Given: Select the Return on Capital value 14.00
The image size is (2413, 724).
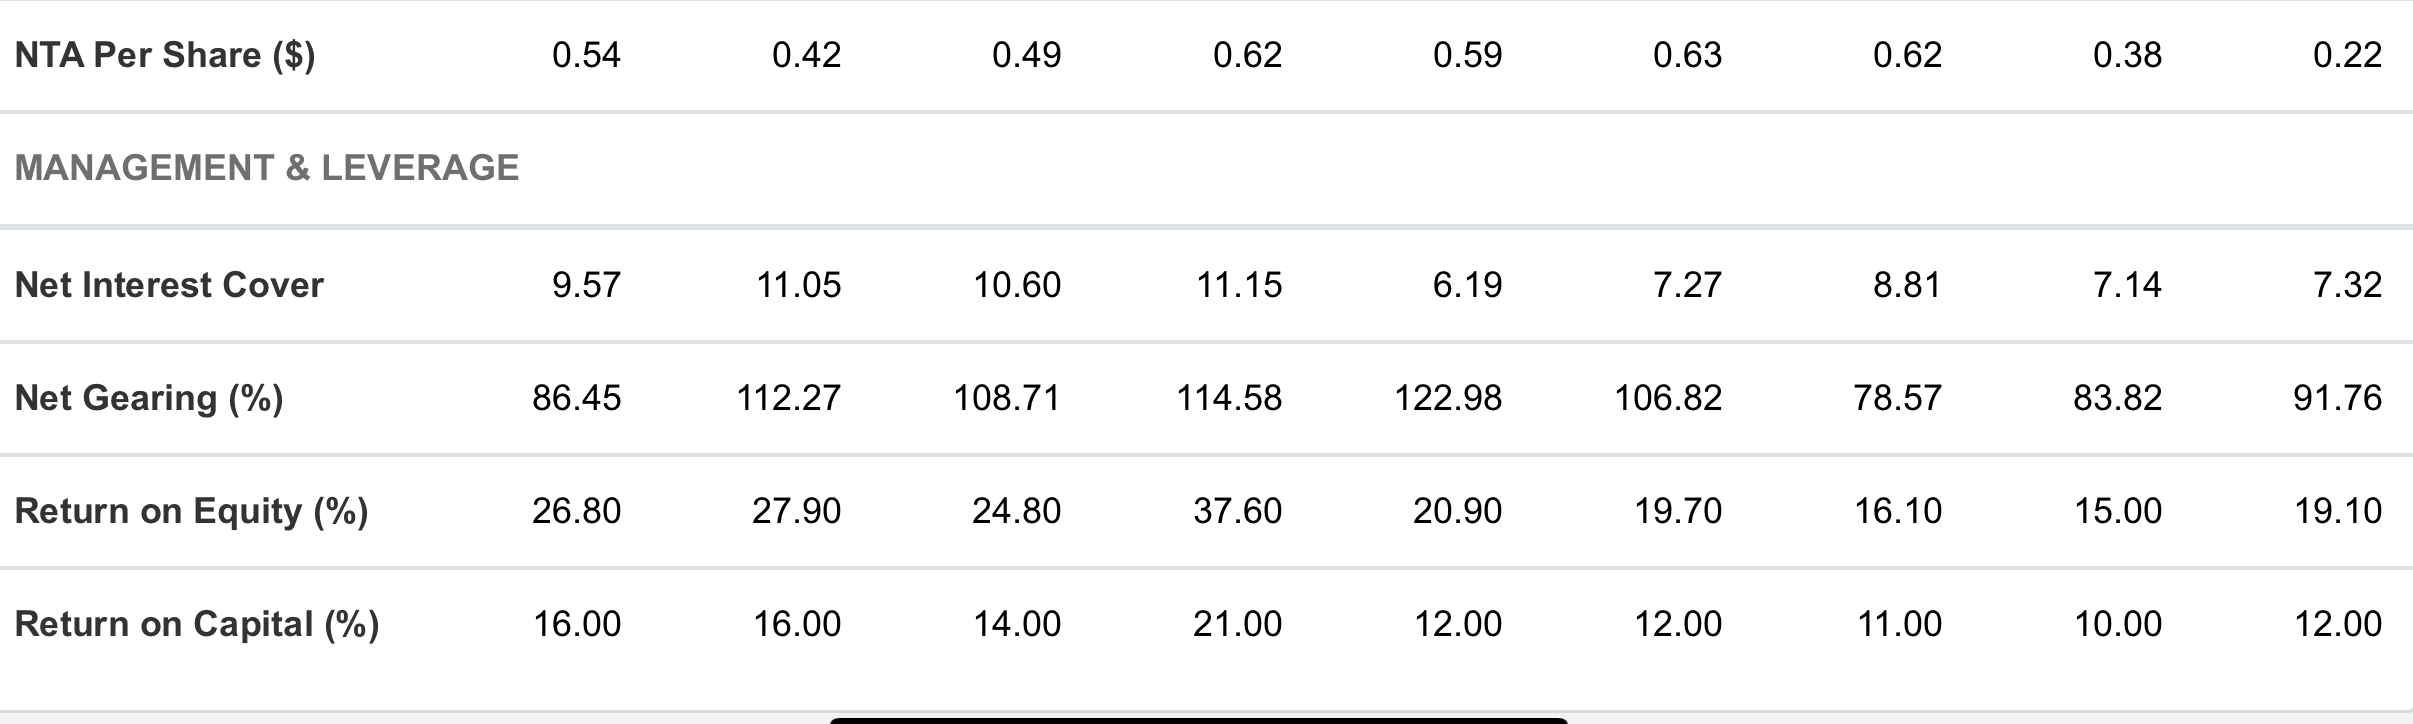Looking at the screenshot, I should (1016, 625).
